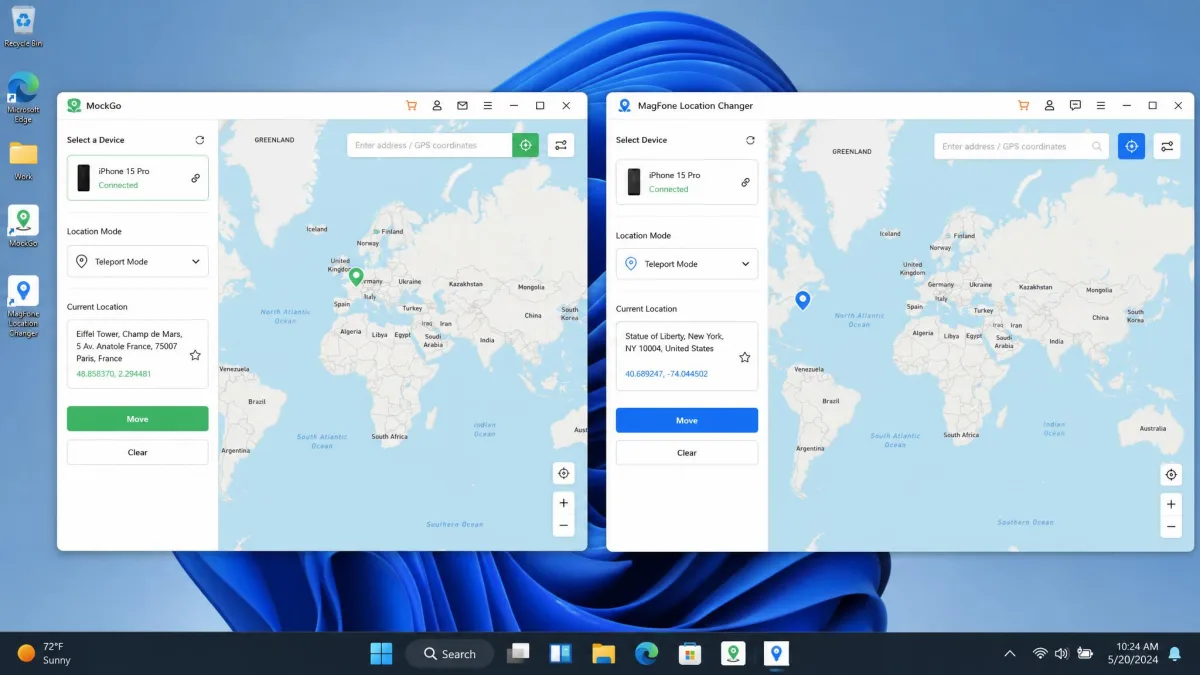The width and height of the screenshot is (1200, 675).
Task: Click green map pin over France
Action: [x=356, y=277]
